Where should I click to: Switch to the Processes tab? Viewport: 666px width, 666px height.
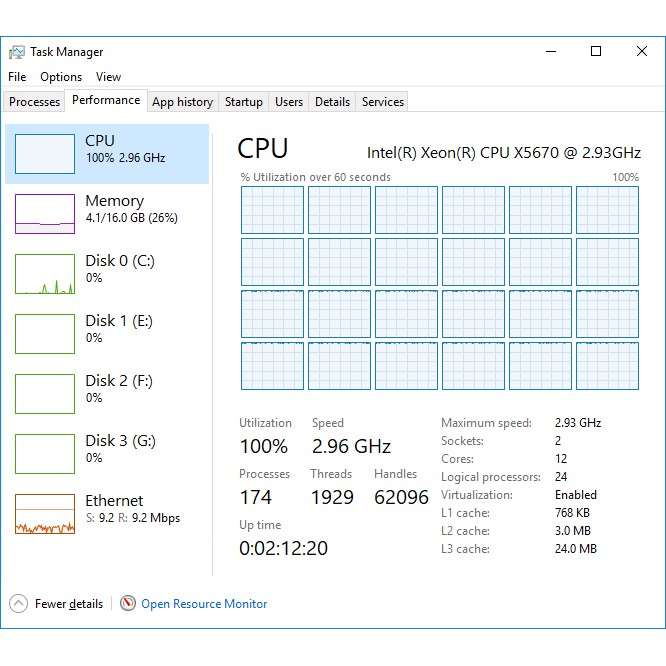tap(35, 102)
